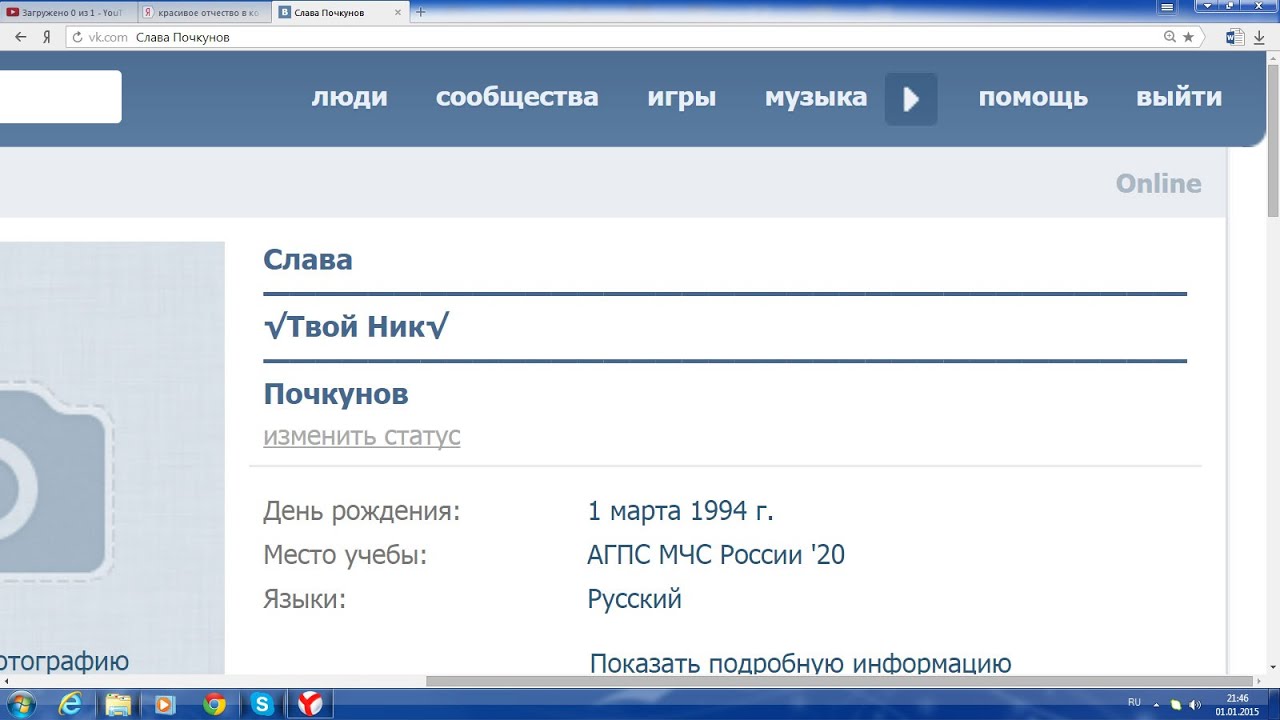The height and width of the screenshot is (720, 1280).
Task: Click the volume speaker tray icon
Action: pyautogui.click(x=1194, y=704)
